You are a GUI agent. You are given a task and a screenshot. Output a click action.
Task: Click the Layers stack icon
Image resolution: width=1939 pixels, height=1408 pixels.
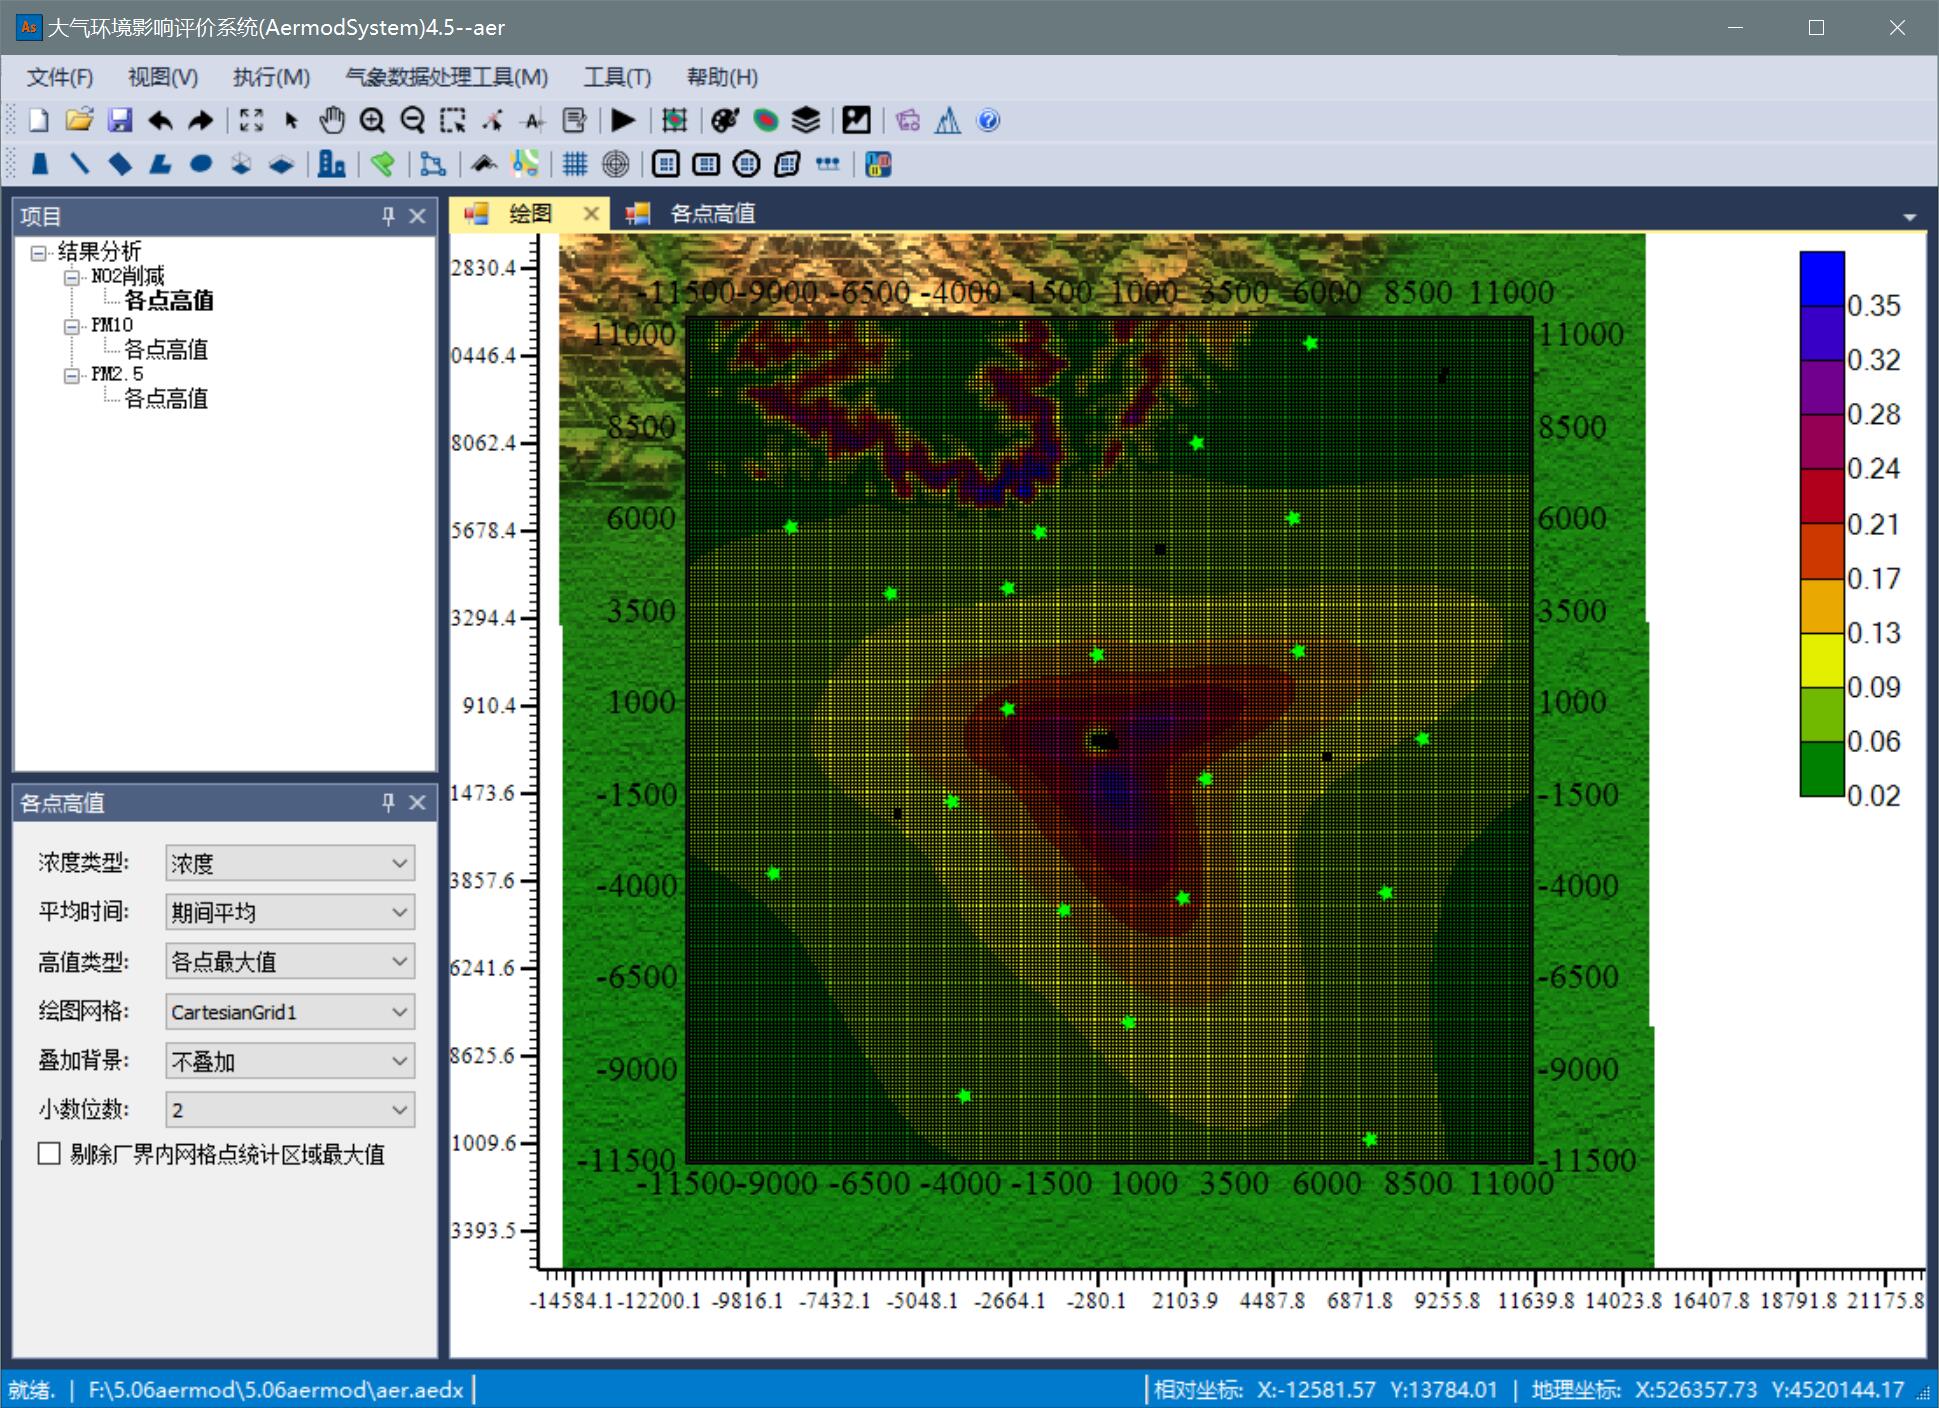pos(806,121)
